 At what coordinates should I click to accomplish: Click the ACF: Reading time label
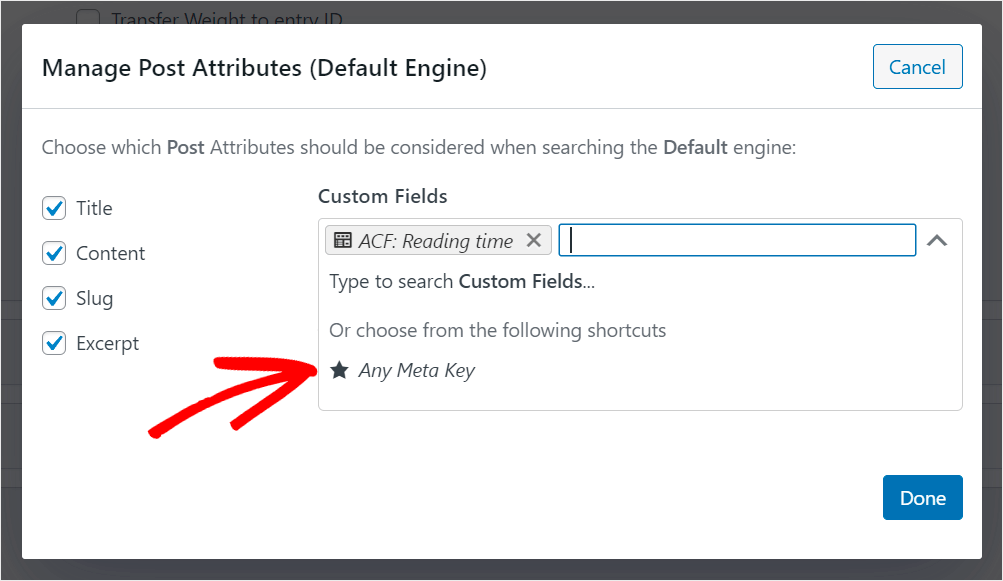tap(436, 241)
